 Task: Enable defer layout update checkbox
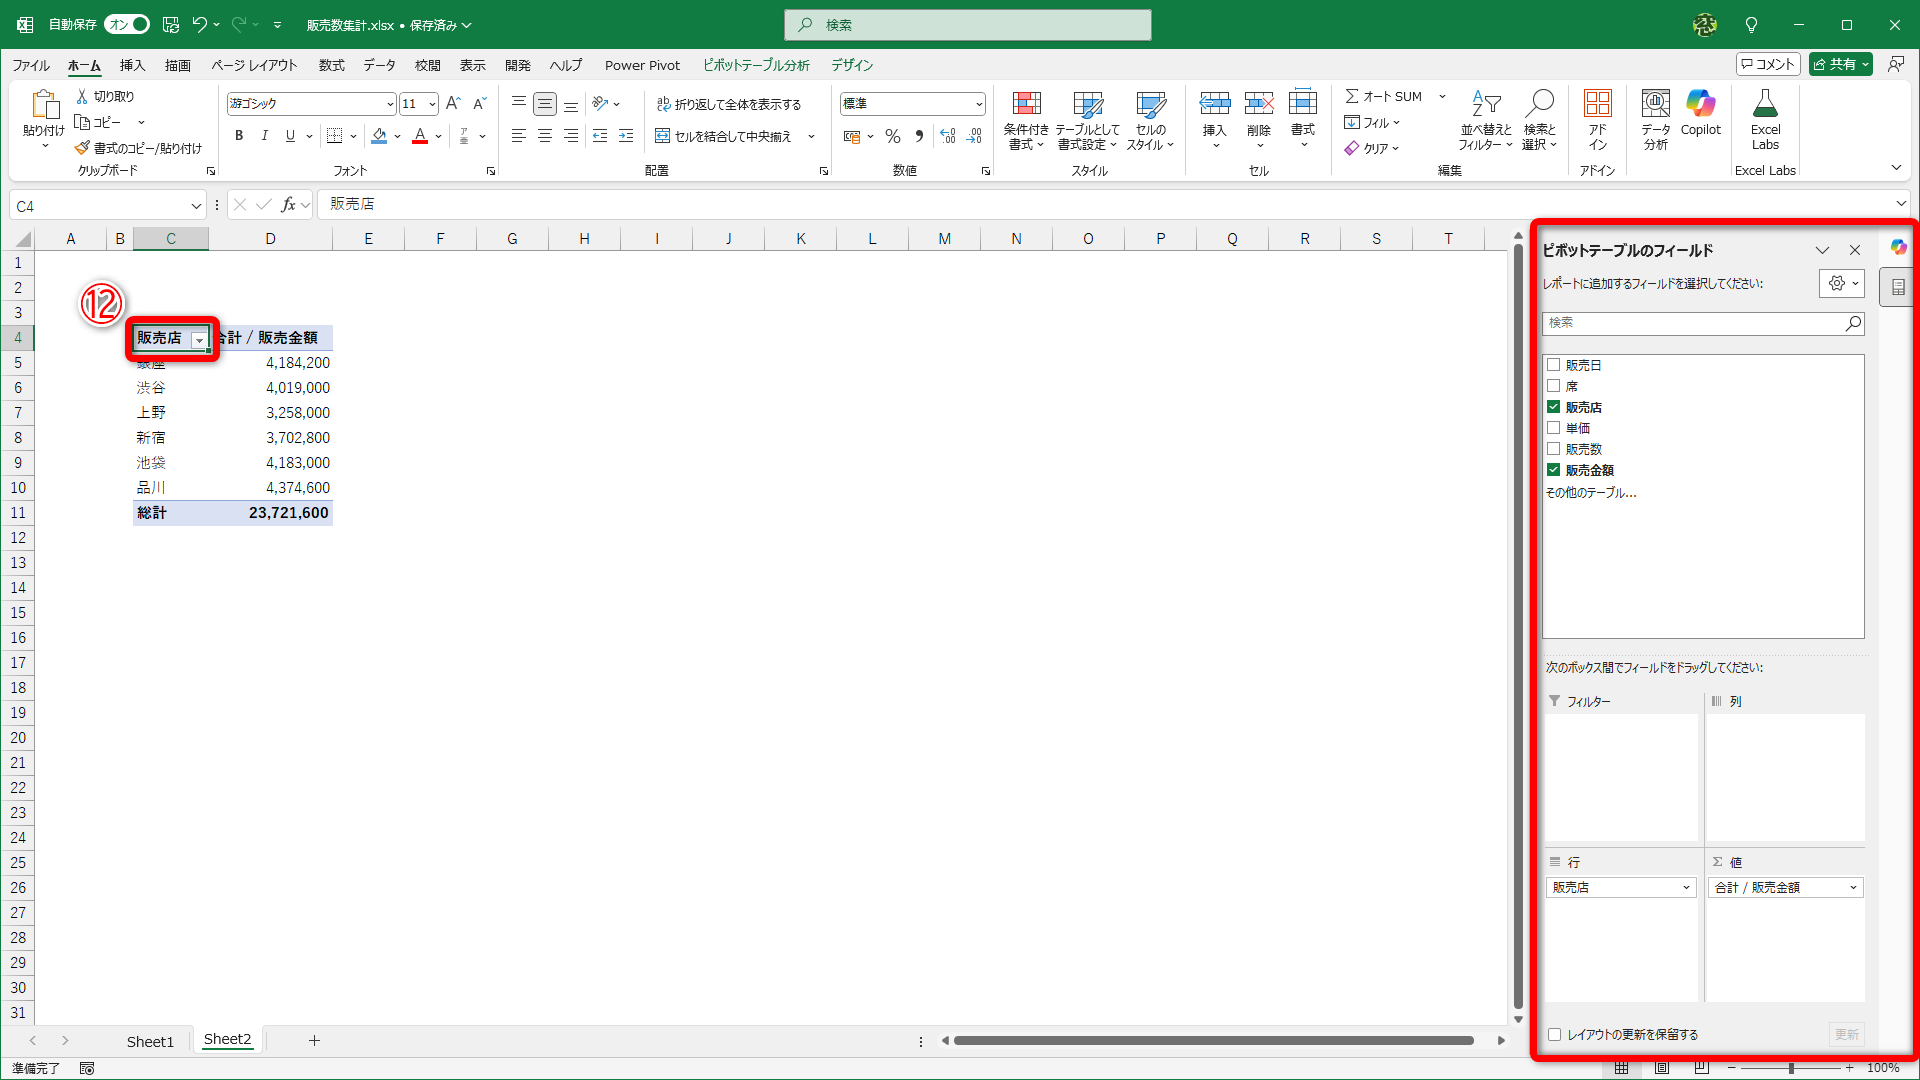(1555, 1035)
